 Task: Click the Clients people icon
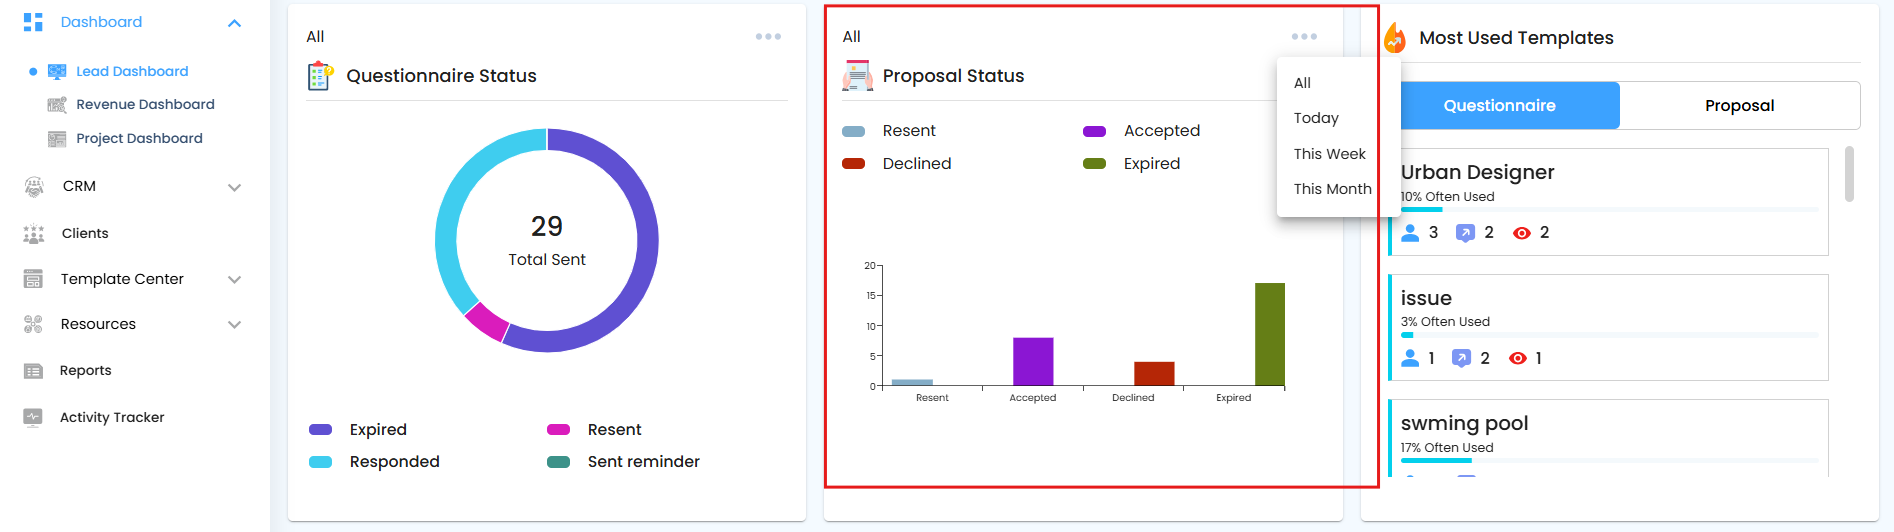[34, 233]
